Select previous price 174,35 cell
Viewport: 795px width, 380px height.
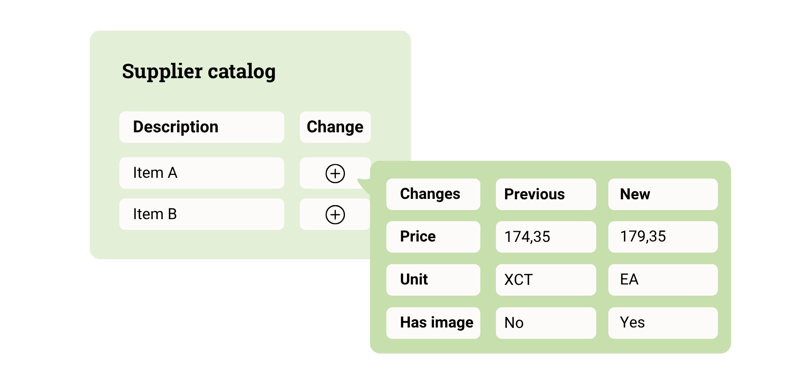click(x=546, y=236)
